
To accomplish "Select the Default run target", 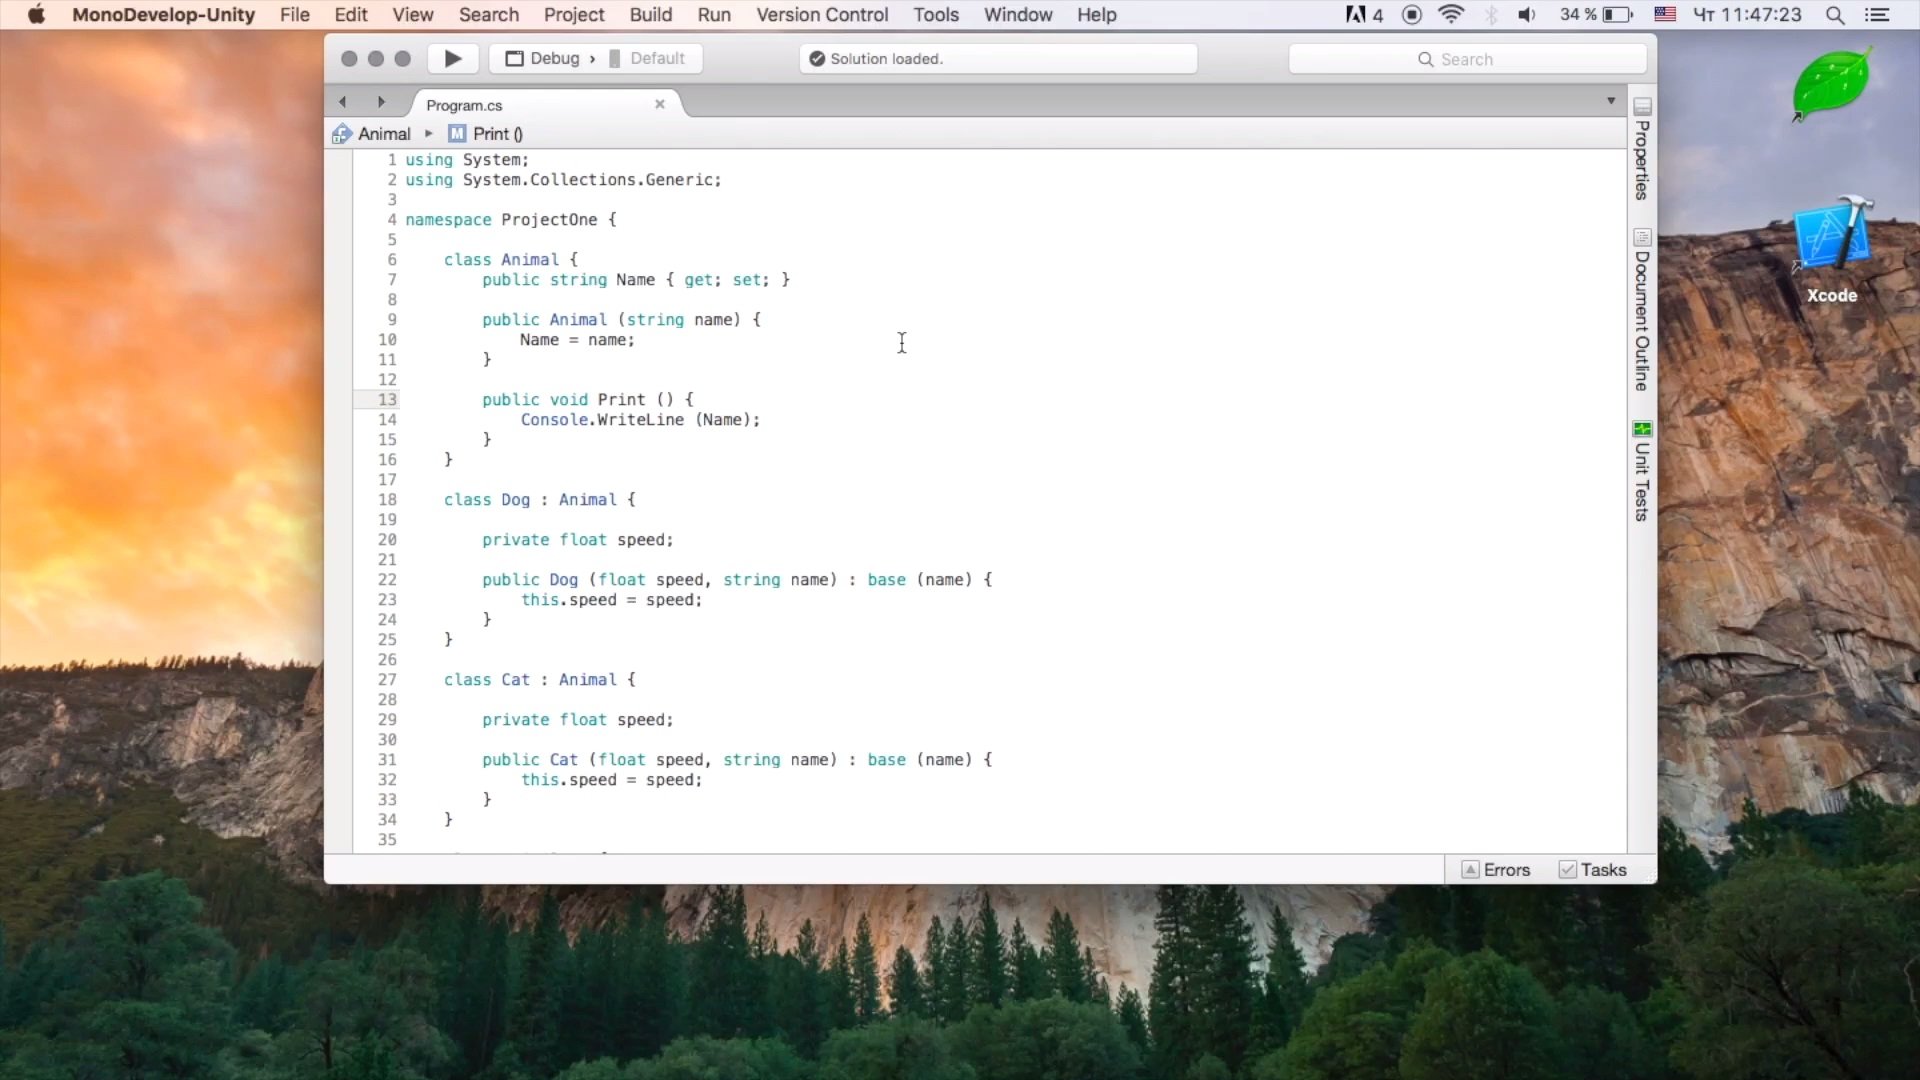I will tap(647, 59).
